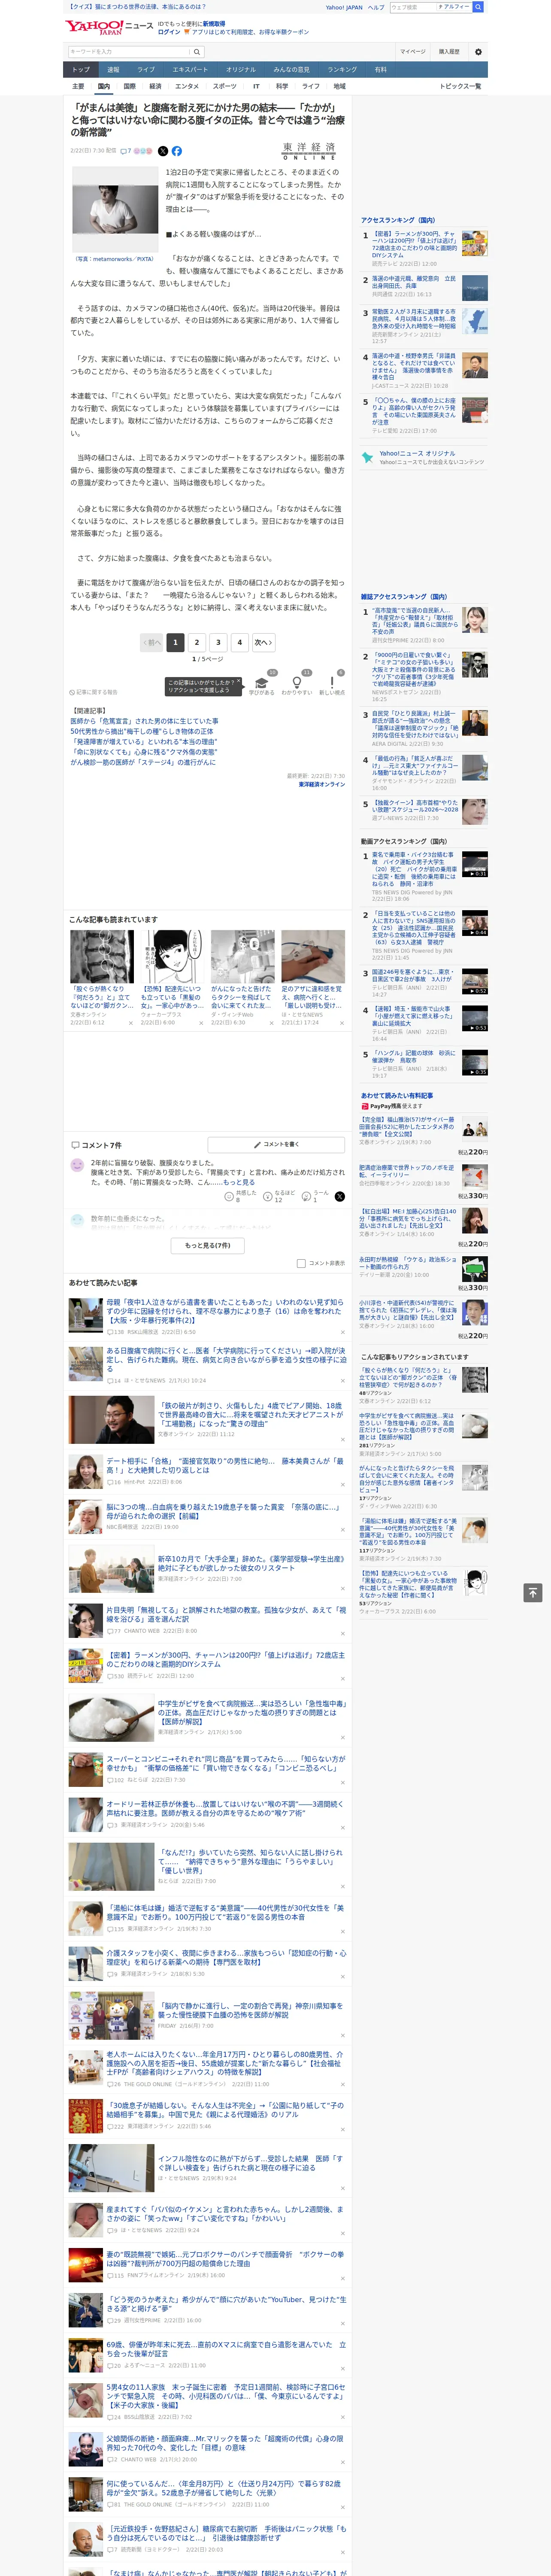Click the Yahoo!ニュース オリジナル bird icon

point(368,457)
